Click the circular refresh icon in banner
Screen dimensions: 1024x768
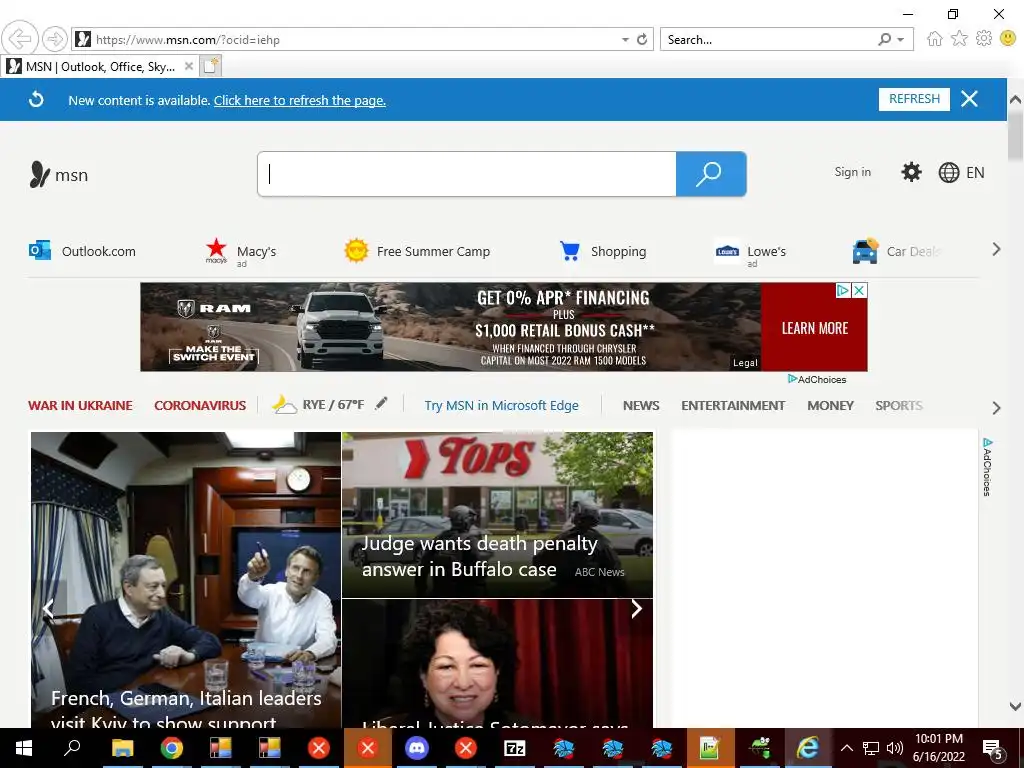37,100
